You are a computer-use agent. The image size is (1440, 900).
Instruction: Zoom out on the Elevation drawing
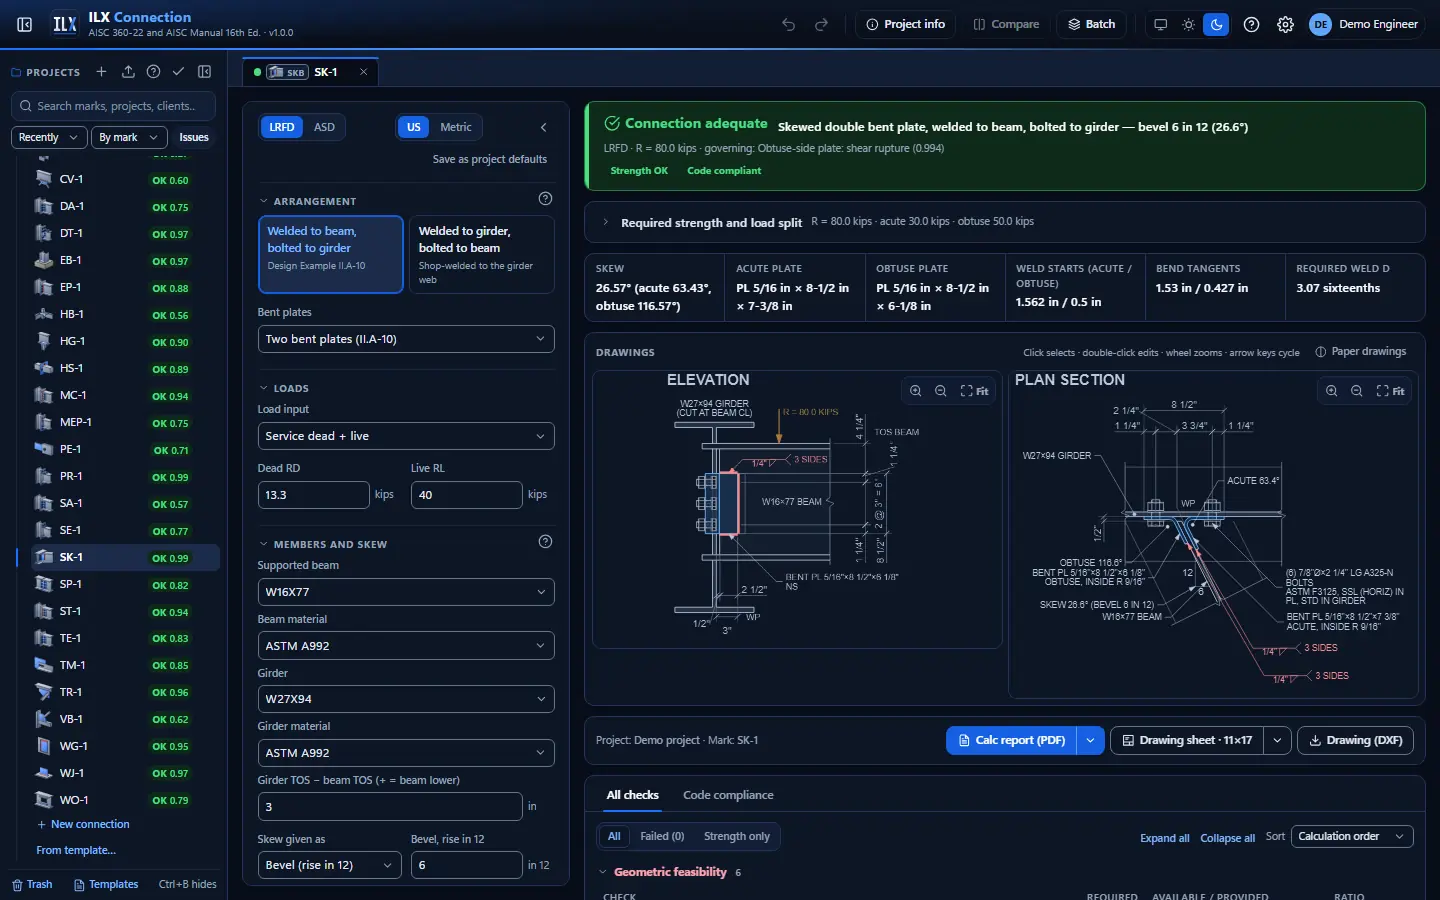[941, 391]
